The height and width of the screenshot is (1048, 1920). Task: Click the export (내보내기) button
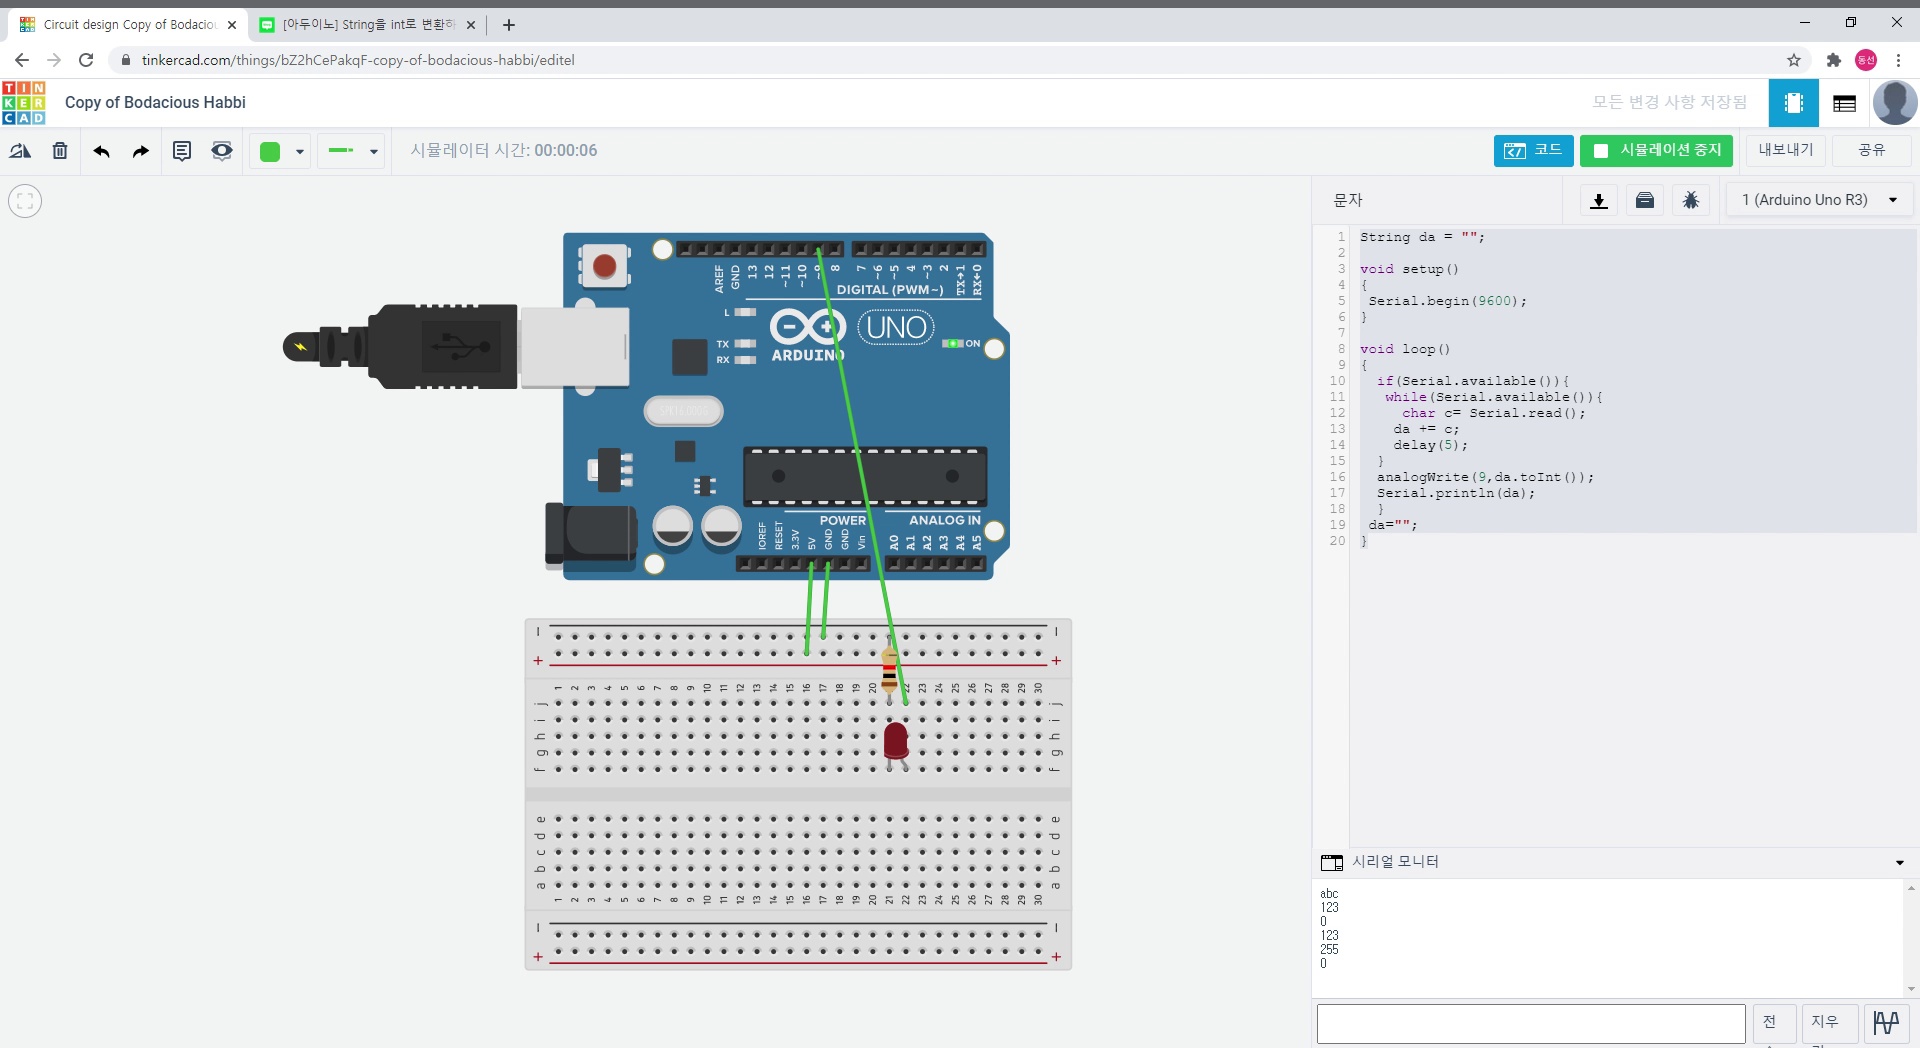1785,151
